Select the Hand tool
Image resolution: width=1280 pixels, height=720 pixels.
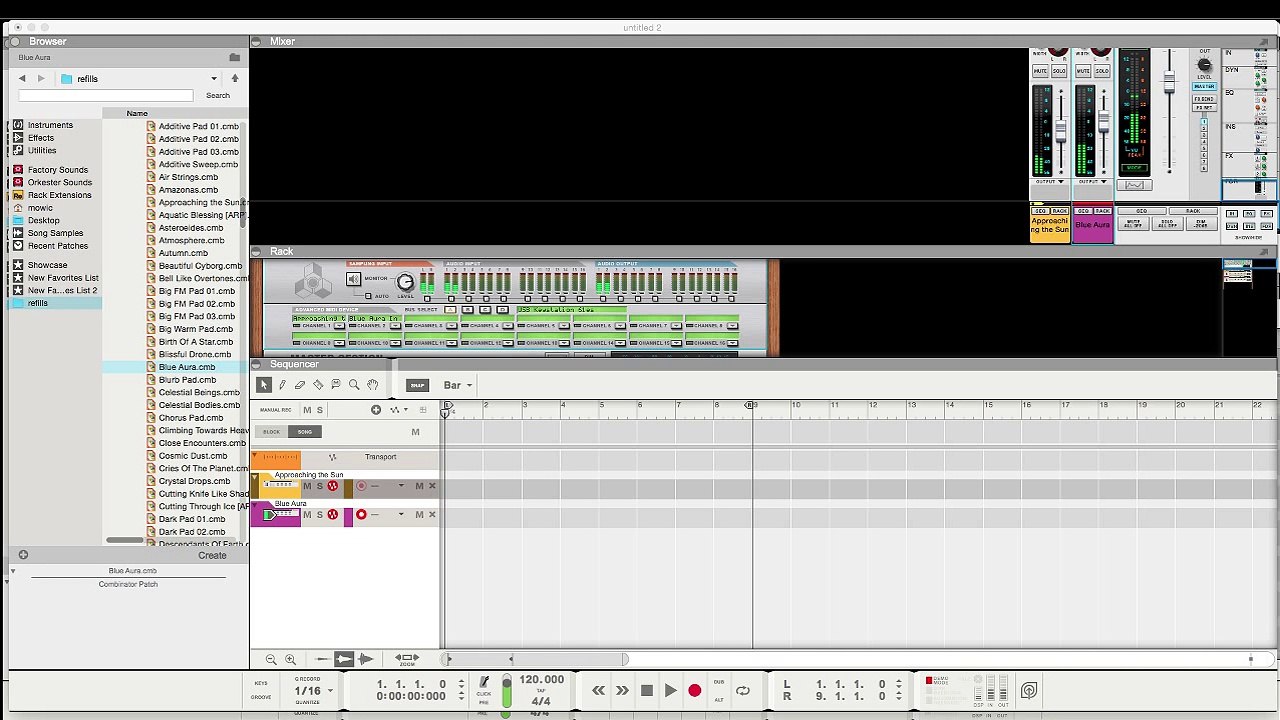click(x=372, y=385)
